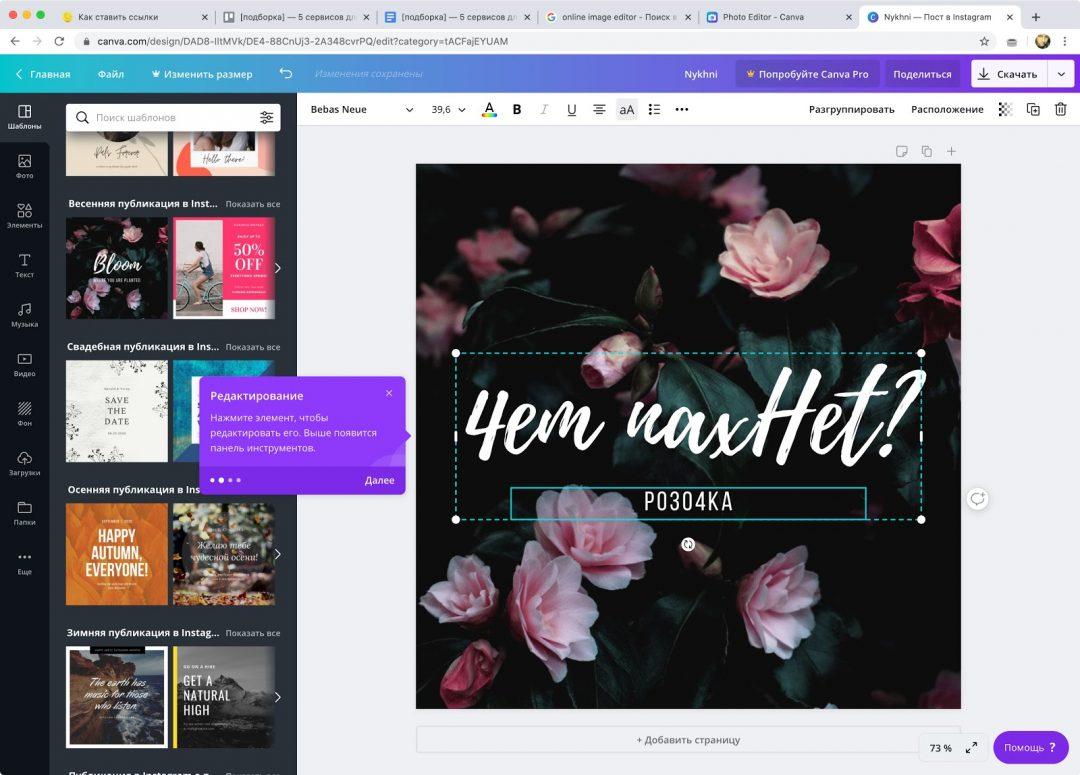Open the Музыка panel

[x=23, y=315]
